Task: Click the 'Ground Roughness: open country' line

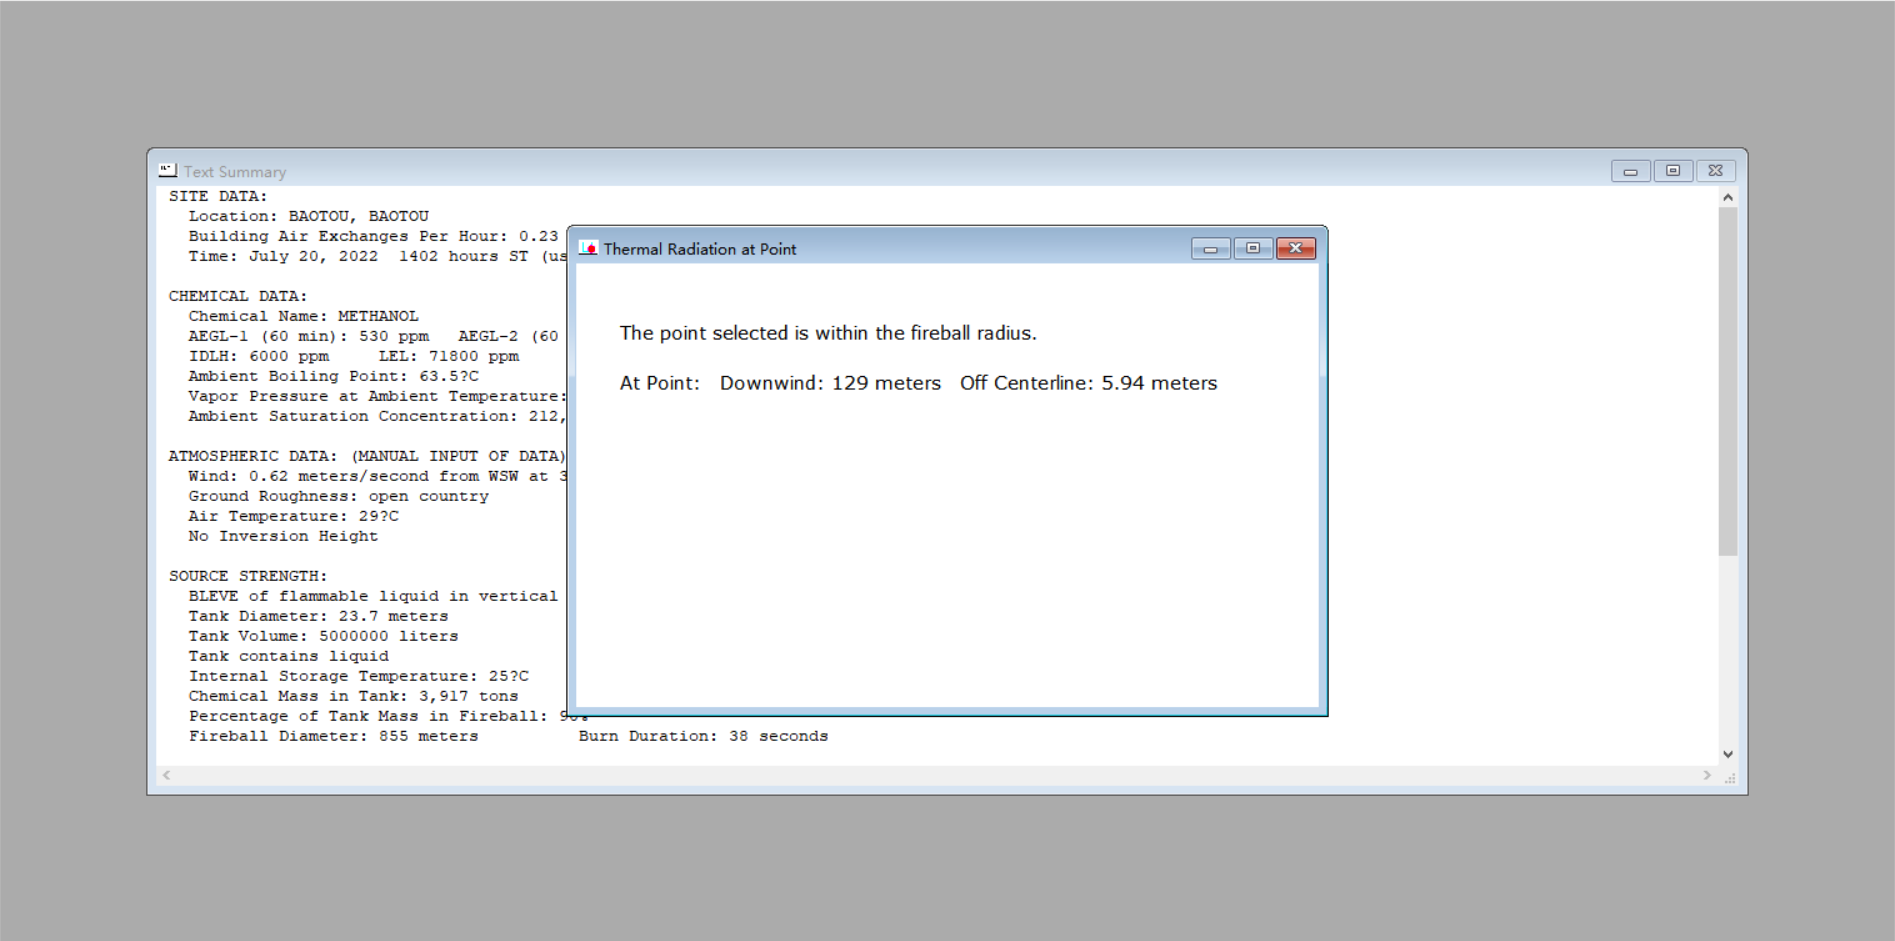Action: (338, 496)
